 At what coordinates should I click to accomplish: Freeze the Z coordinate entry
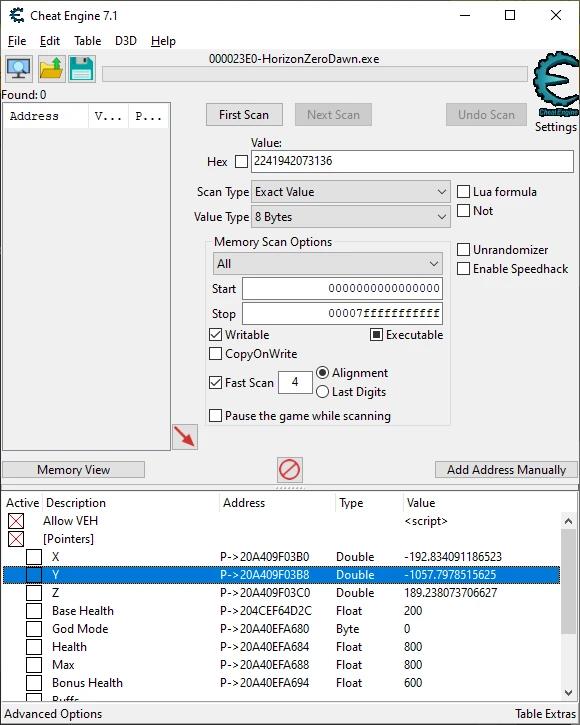[34, 593]
